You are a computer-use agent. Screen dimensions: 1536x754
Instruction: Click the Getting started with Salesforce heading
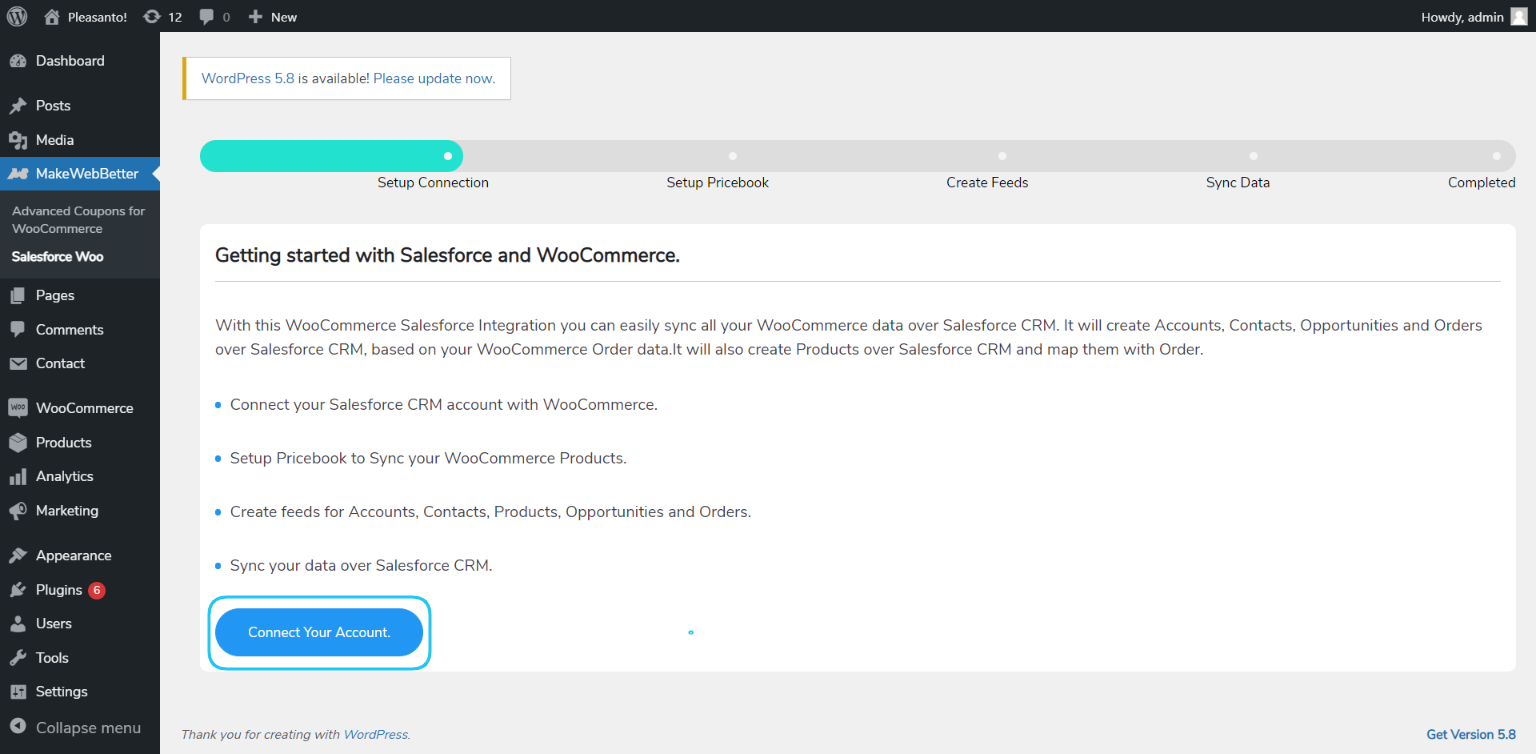[x=447, y=255]
